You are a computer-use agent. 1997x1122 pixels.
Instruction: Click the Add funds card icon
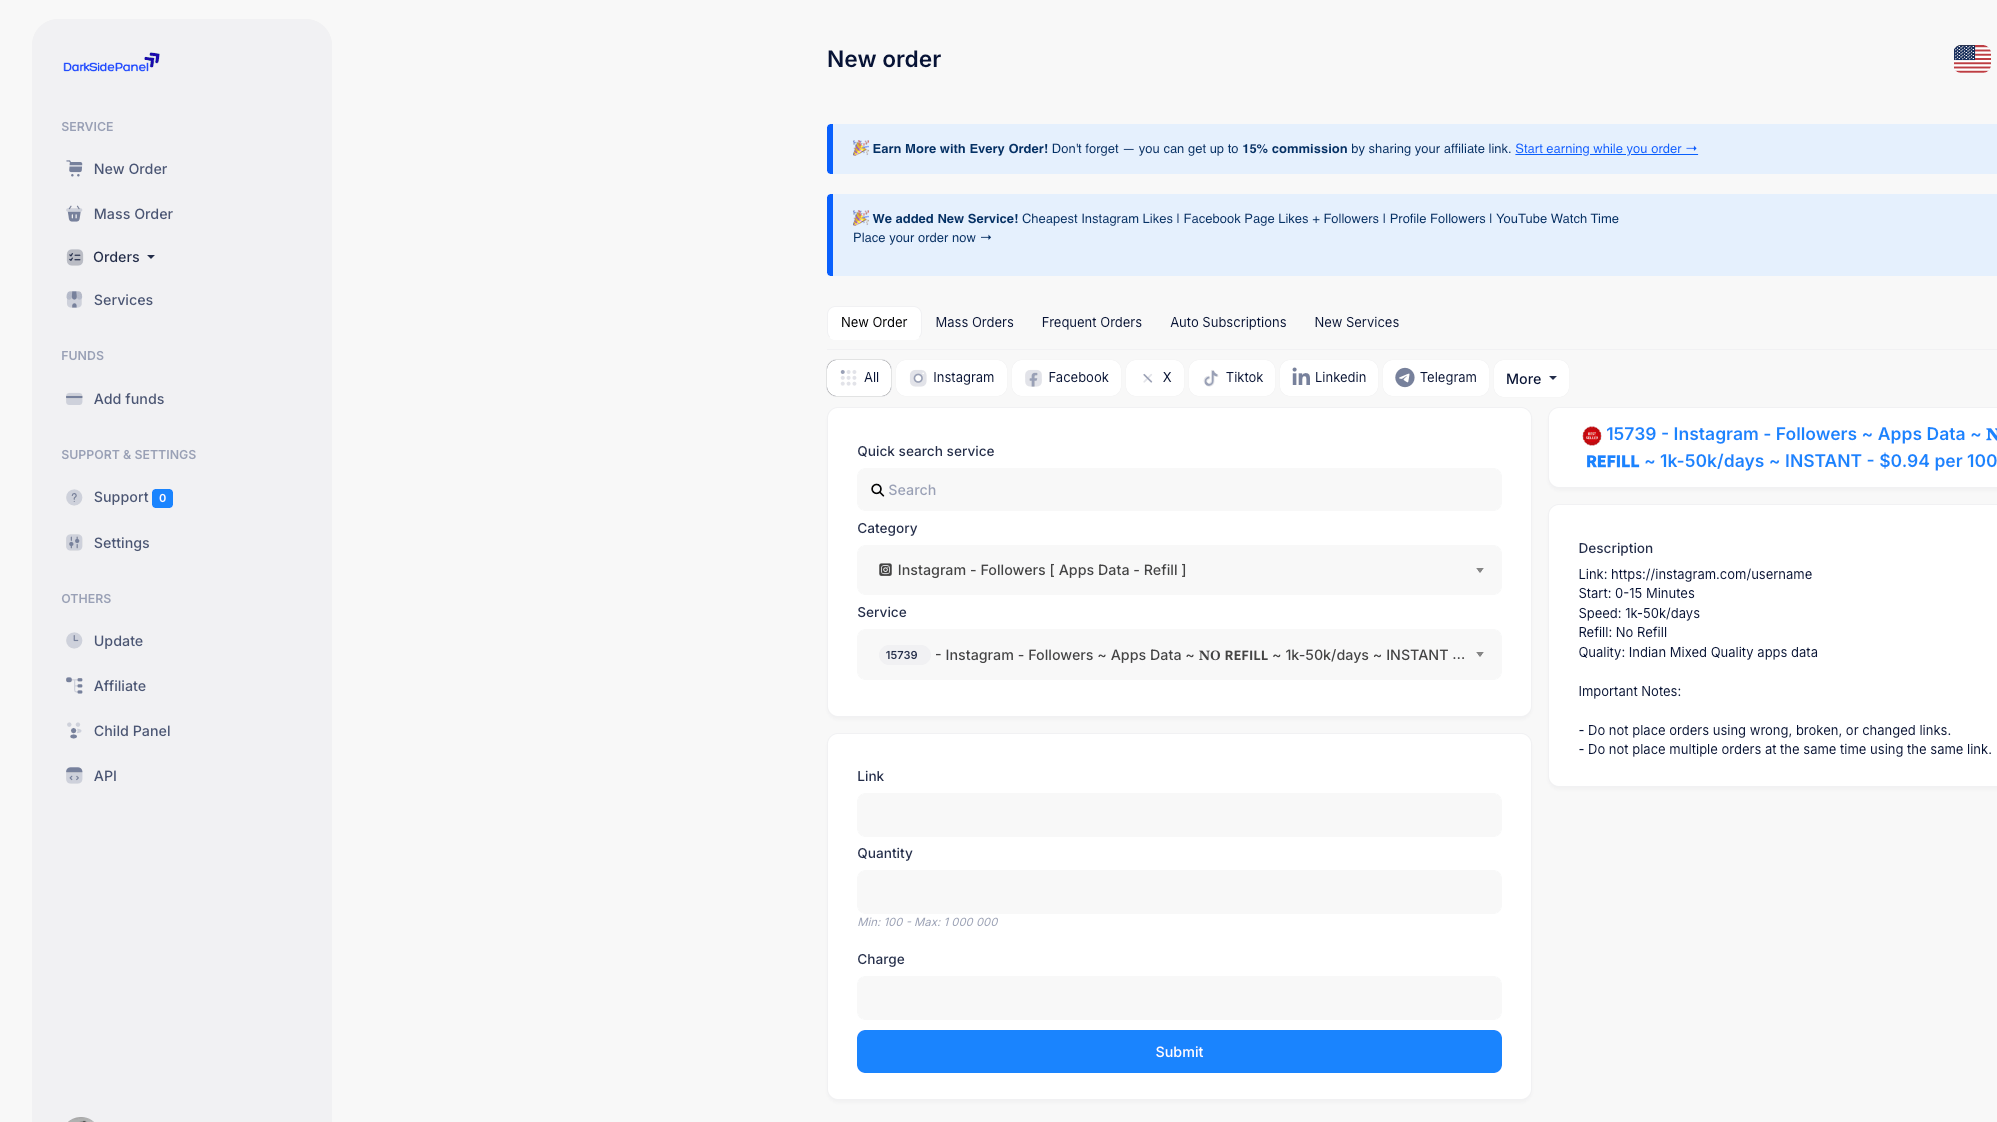74,399
